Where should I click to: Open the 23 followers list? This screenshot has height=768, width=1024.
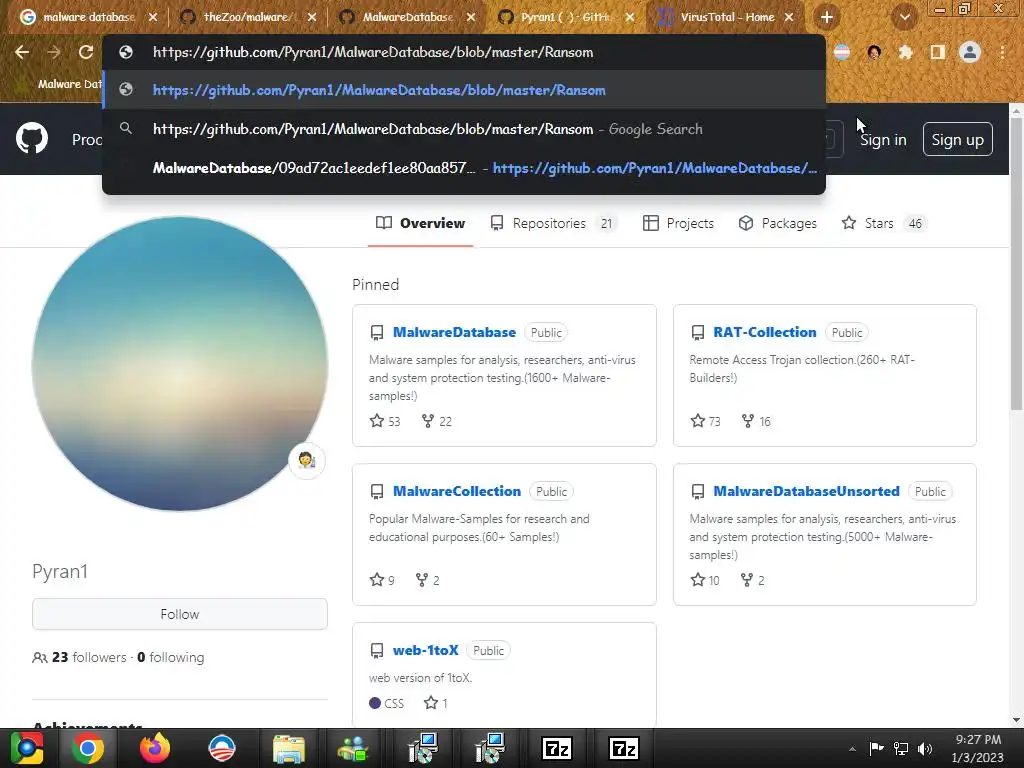(79, 657)
